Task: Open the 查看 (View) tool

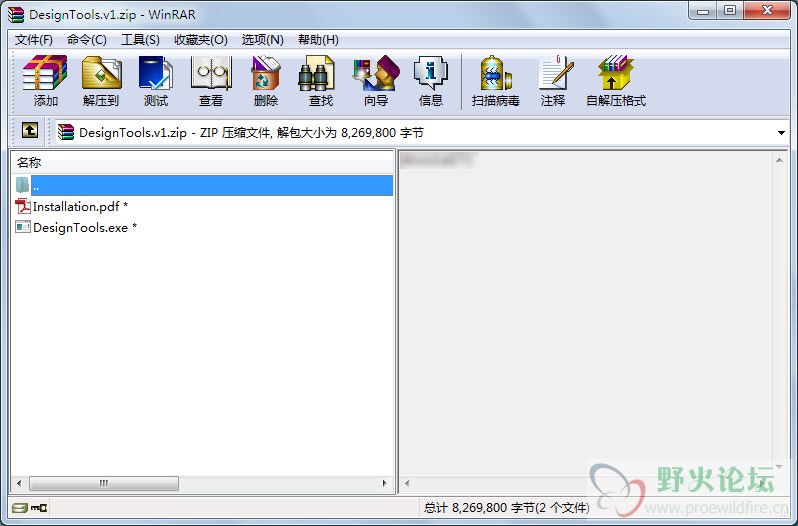Action: pos(211,81)
